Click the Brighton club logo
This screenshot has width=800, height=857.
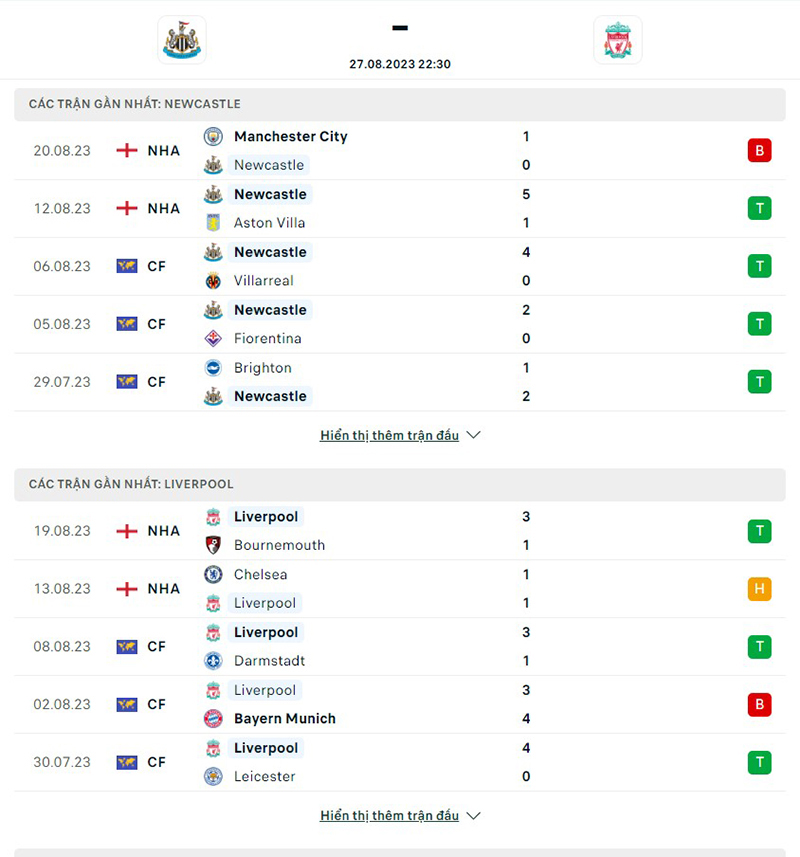click(213, 368)
